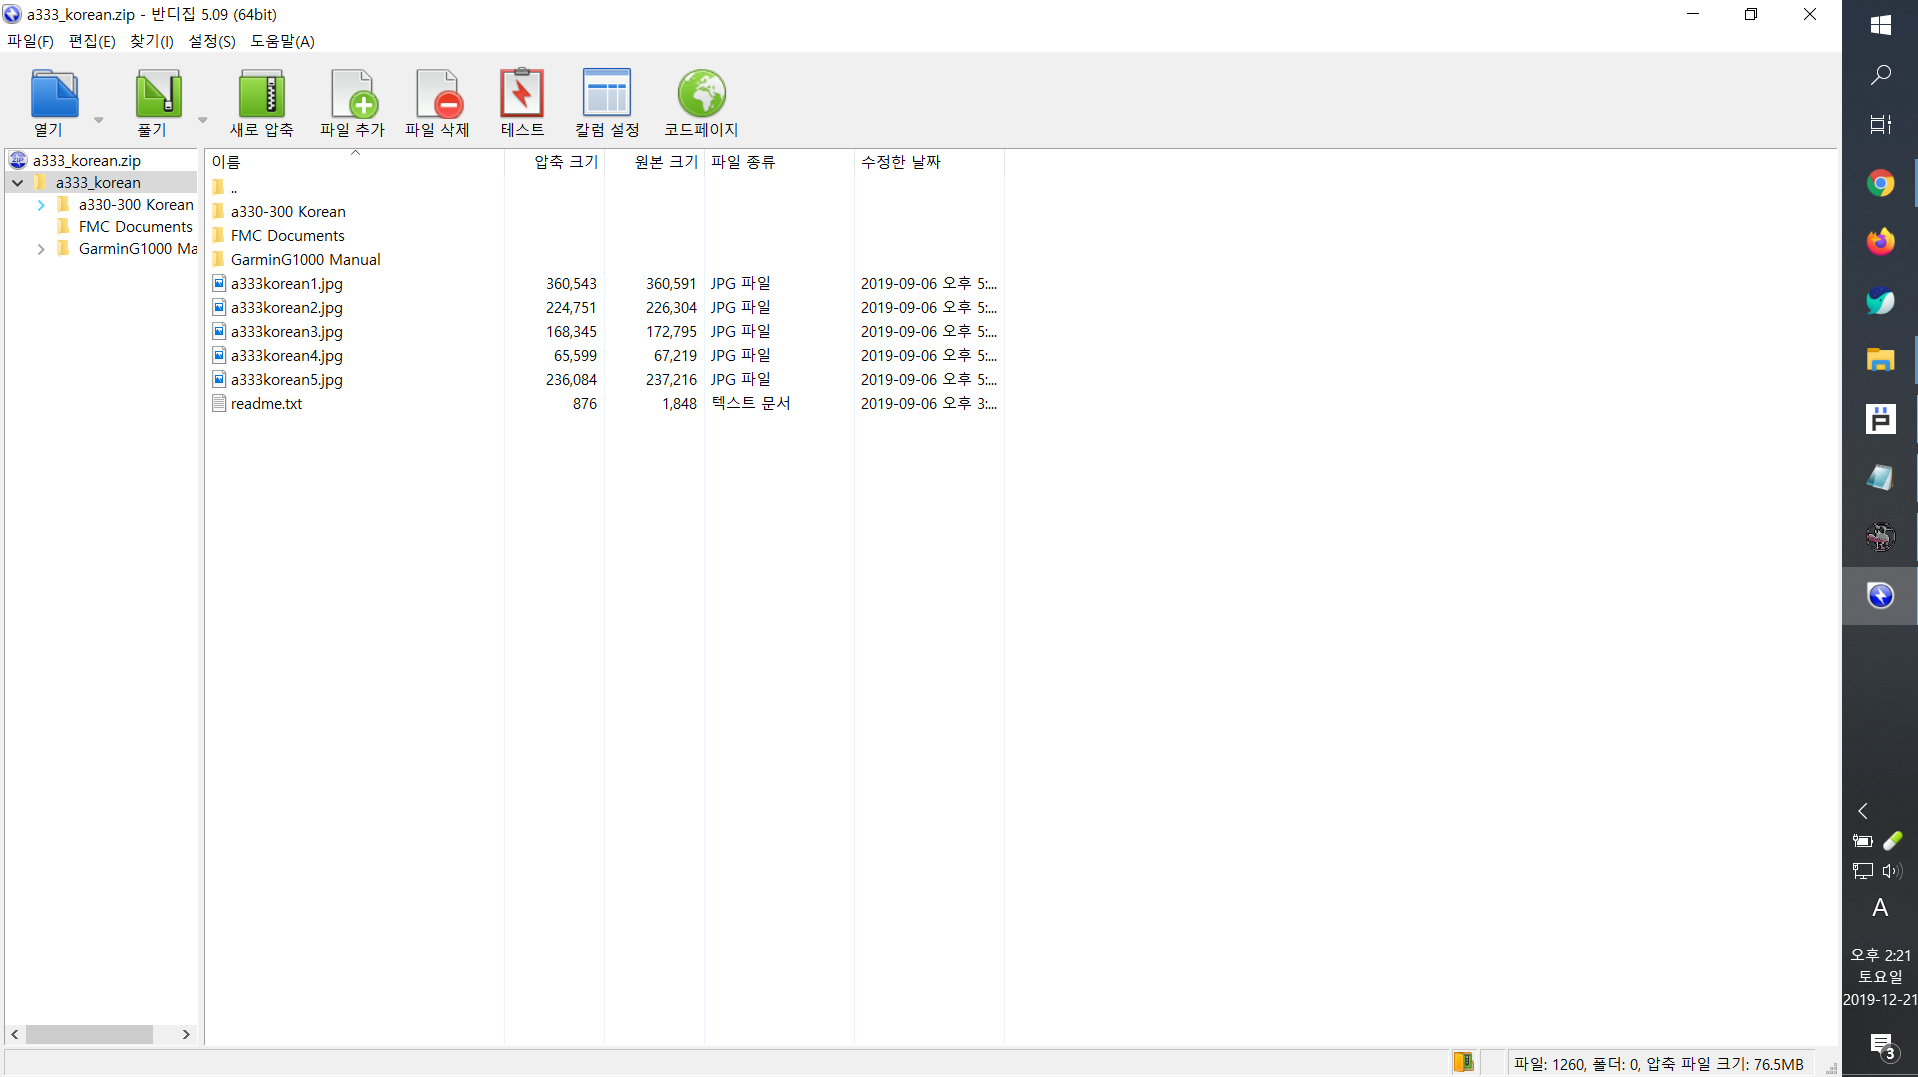The height and width of the screenshot is (1077, 1918).
Task: Select GarminG1000 Manual folder in list
Action: pos(305,260)
